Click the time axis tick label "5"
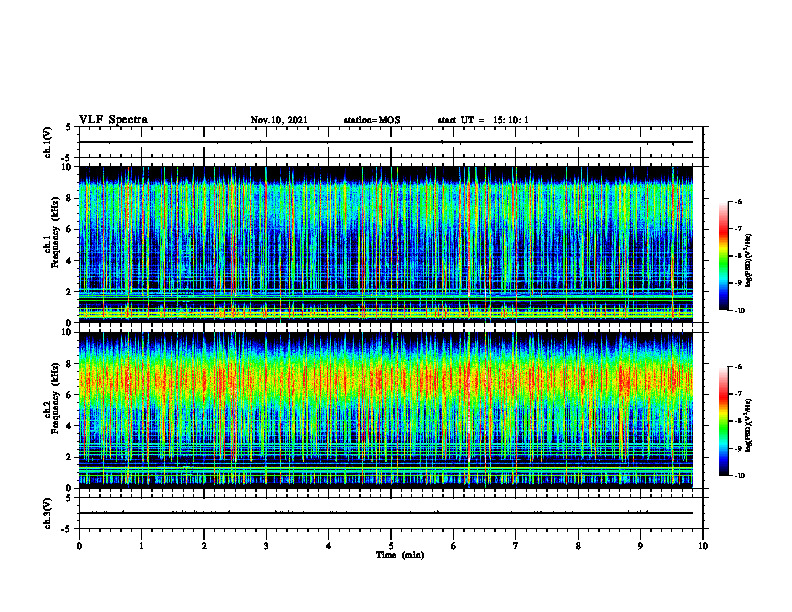The image size is (792, 612). point(391,546)
